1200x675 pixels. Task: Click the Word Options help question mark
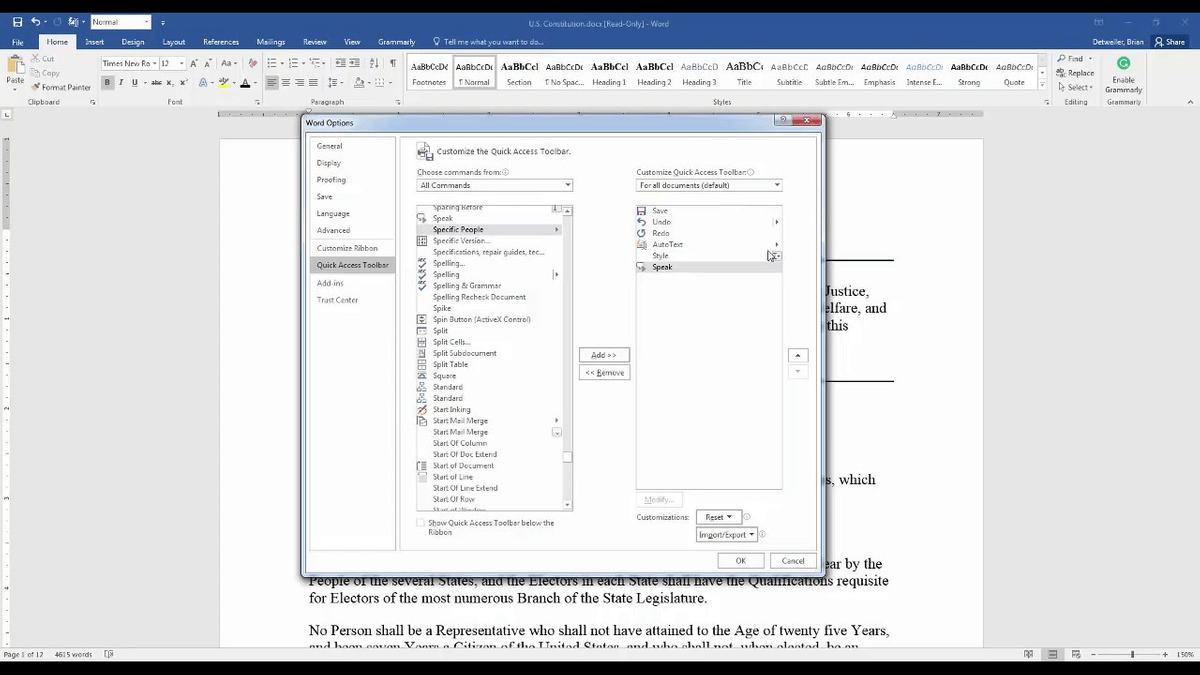pos(783,122)
